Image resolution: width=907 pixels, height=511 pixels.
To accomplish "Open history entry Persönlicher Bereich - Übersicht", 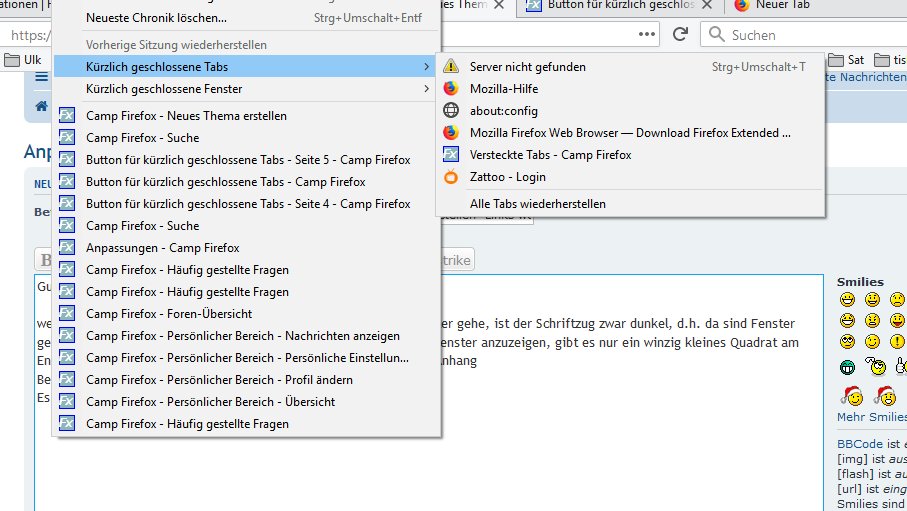I will [x=247, y=402].
